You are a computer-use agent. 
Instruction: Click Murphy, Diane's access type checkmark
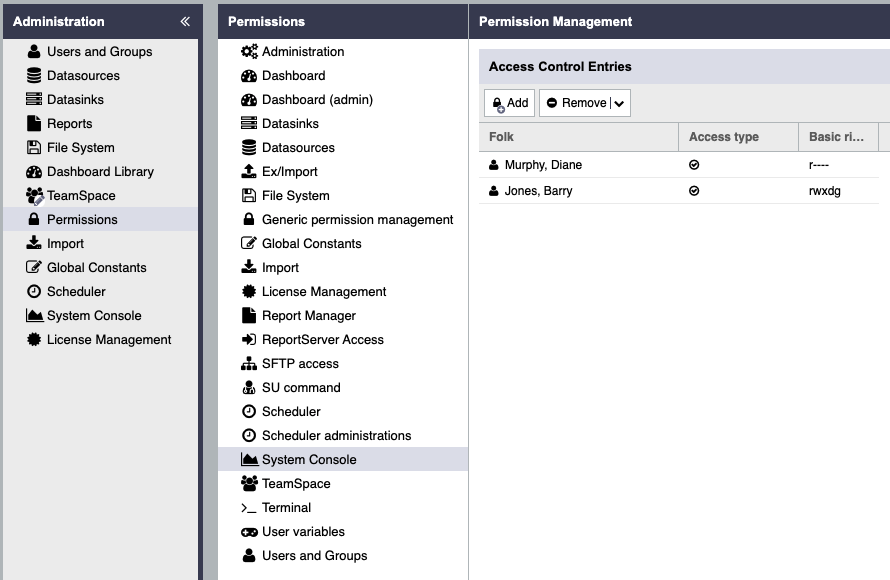coord(694,165)
